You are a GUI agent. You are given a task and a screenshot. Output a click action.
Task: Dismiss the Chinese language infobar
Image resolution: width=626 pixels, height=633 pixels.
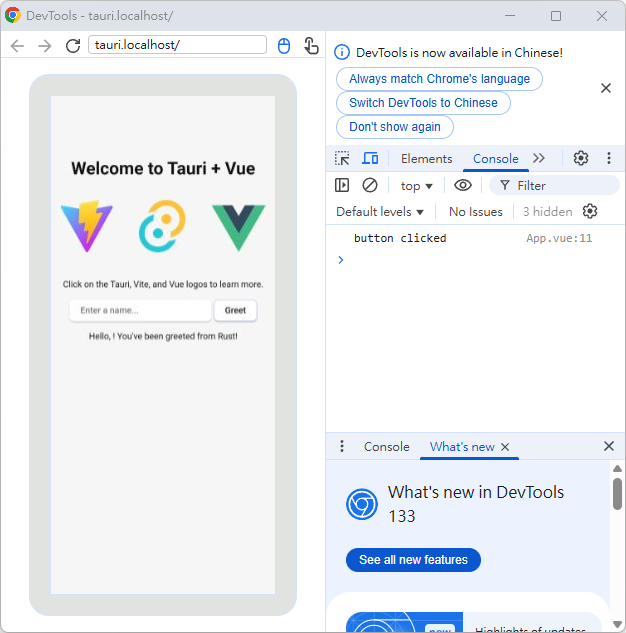[605, 88]
